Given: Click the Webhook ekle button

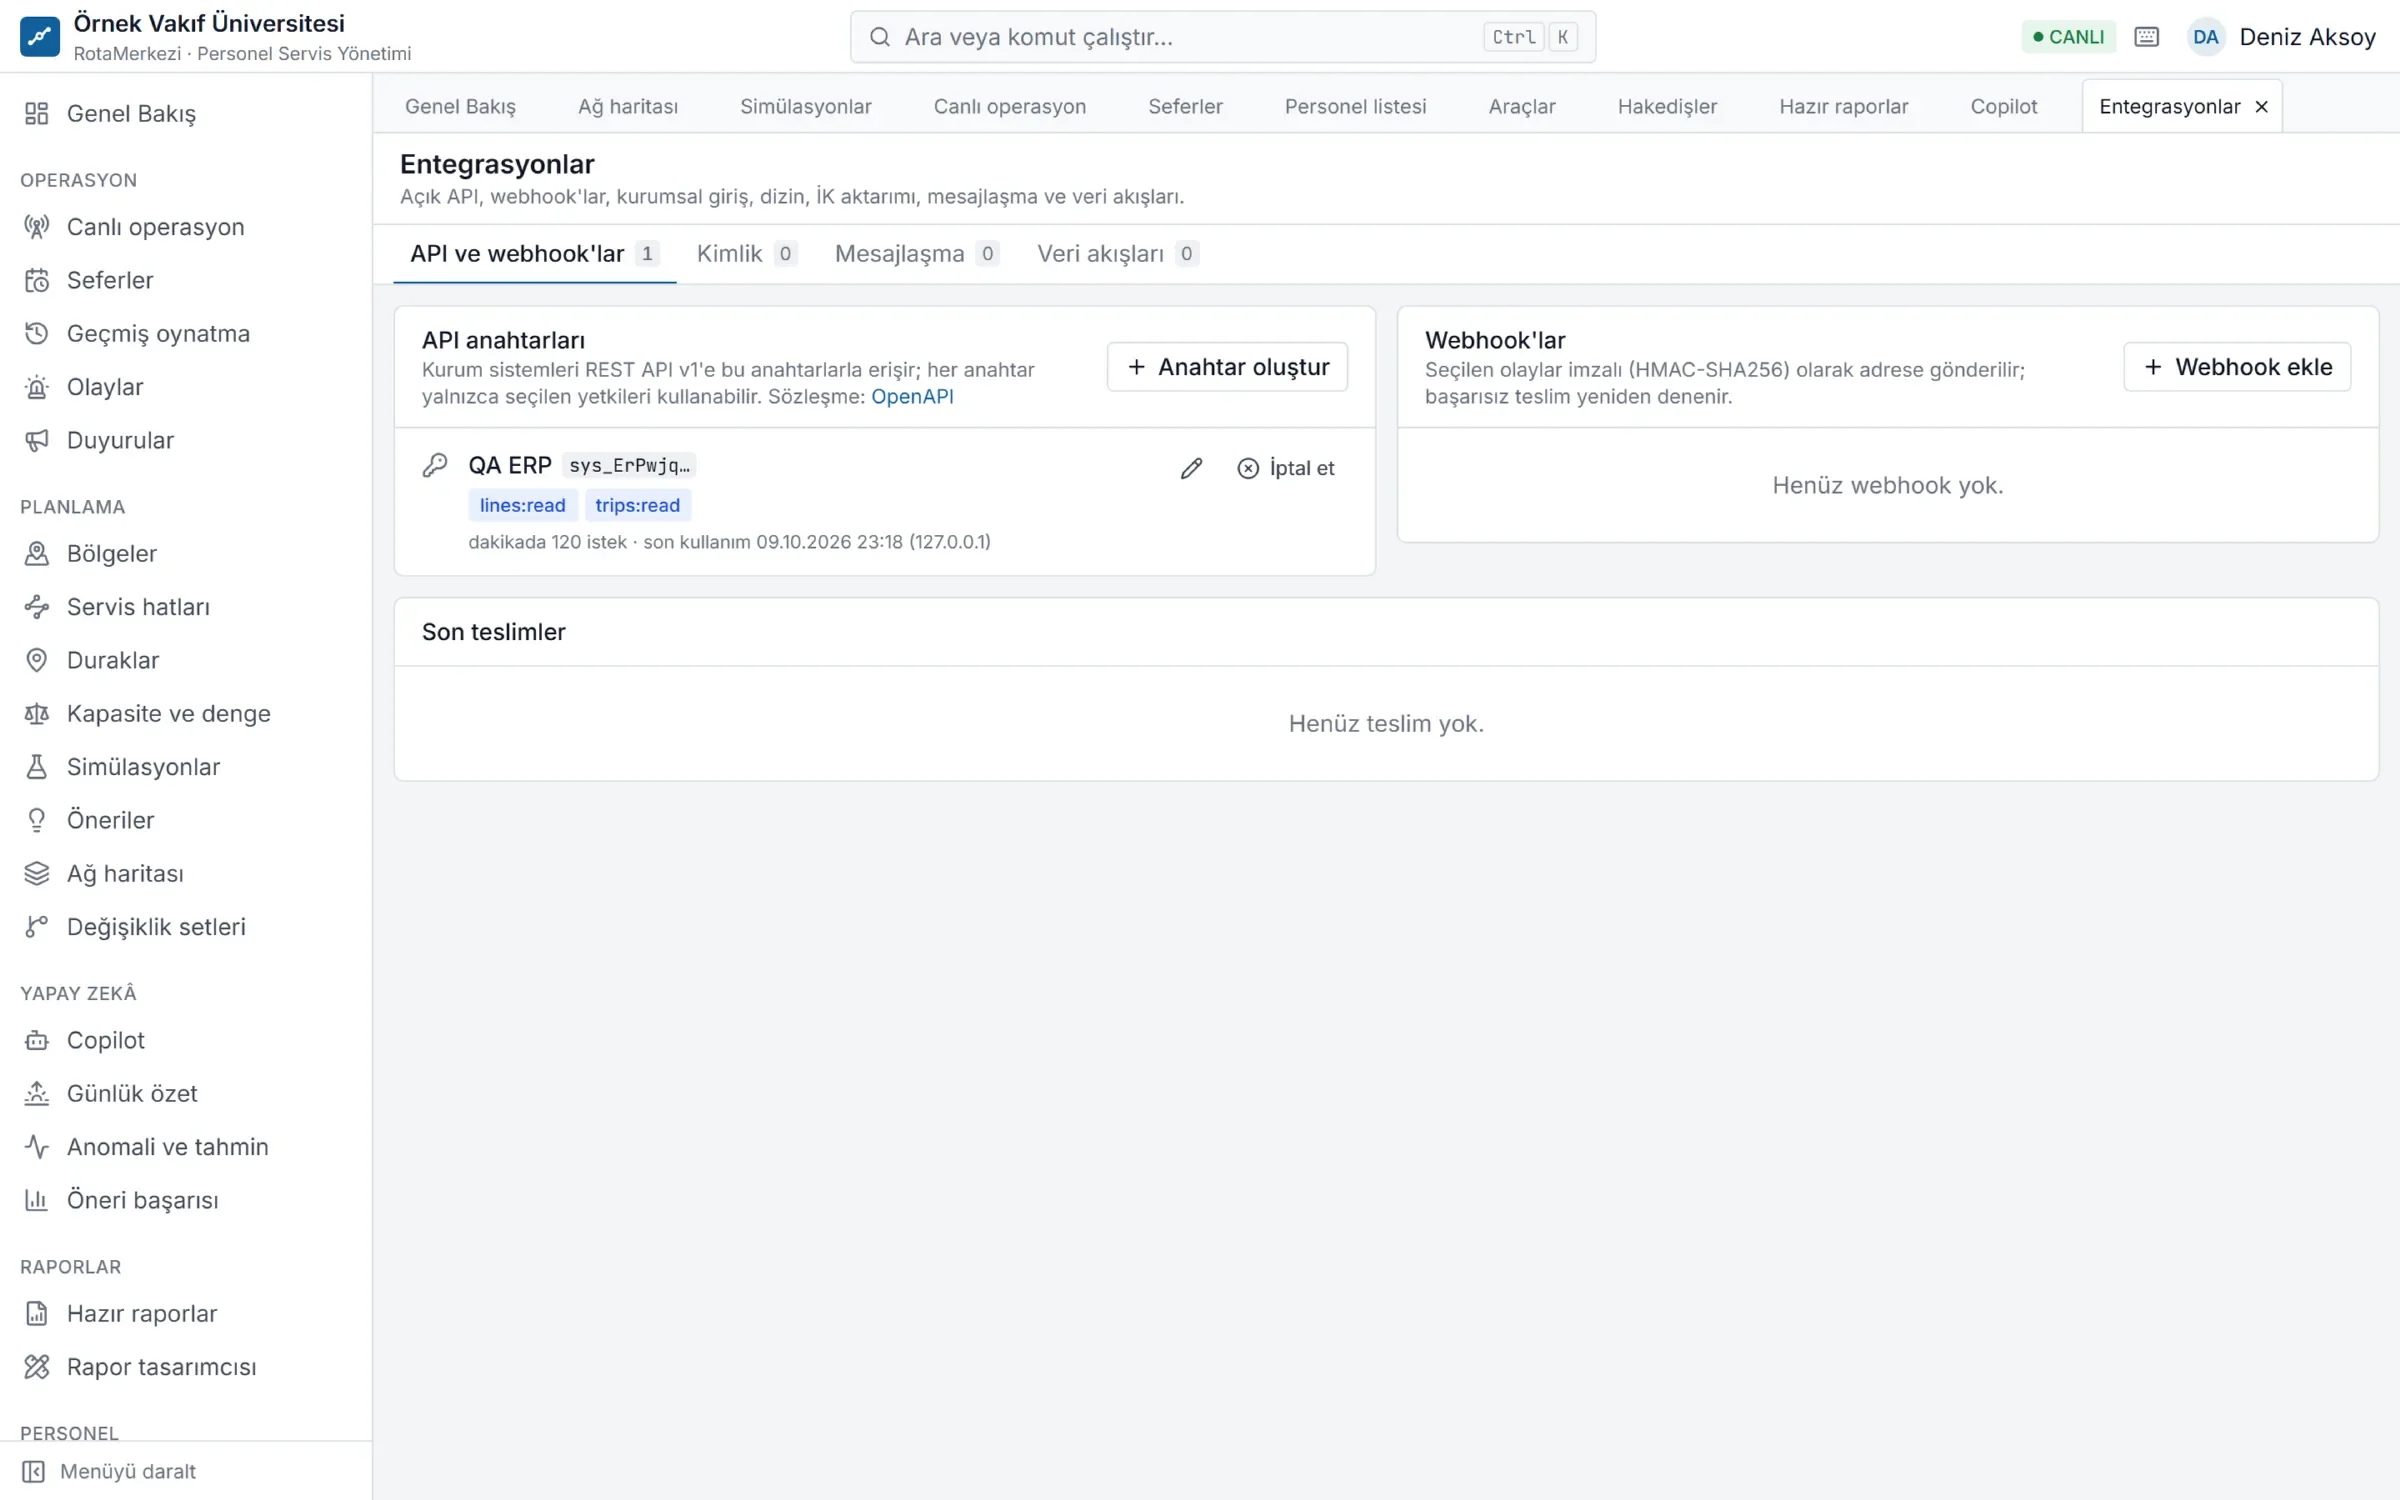Looking at the screenshot, I should [2237, 367].
